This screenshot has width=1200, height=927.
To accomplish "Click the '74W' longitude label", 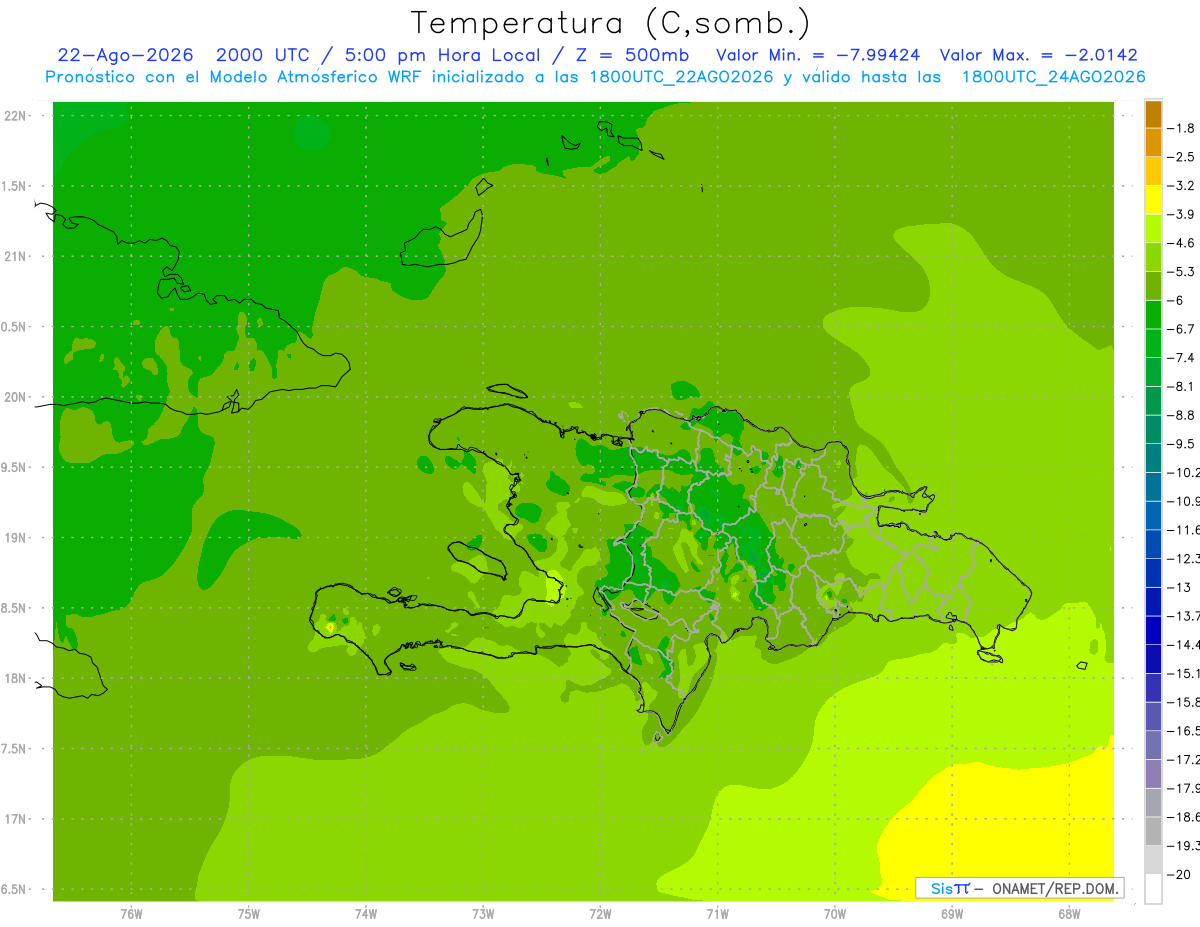I will coord(365,913).
